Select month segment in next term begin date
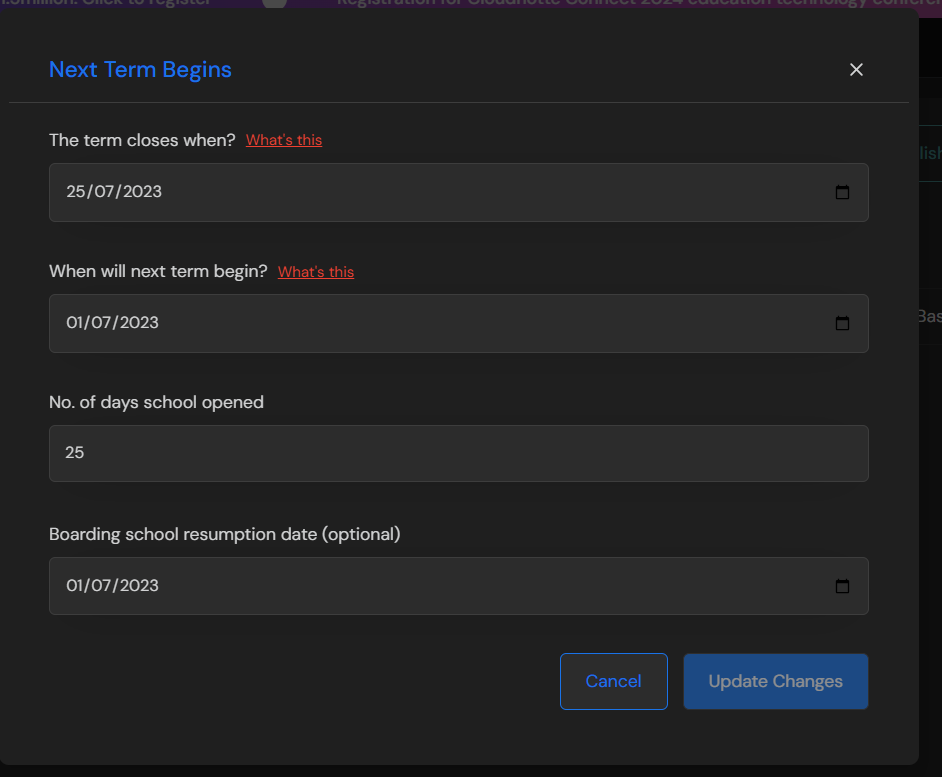 (x=103, y=323)
